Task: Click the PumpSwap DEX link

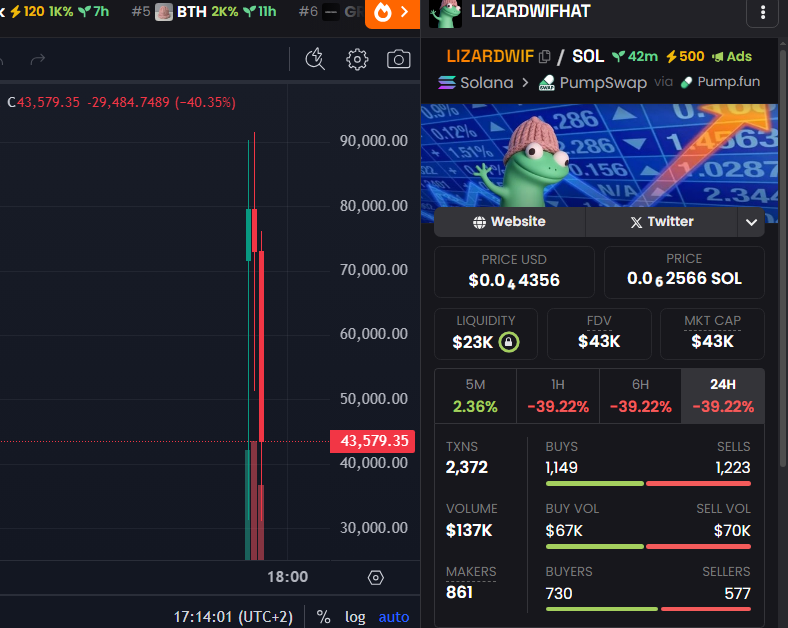Action: coord(593,82)
